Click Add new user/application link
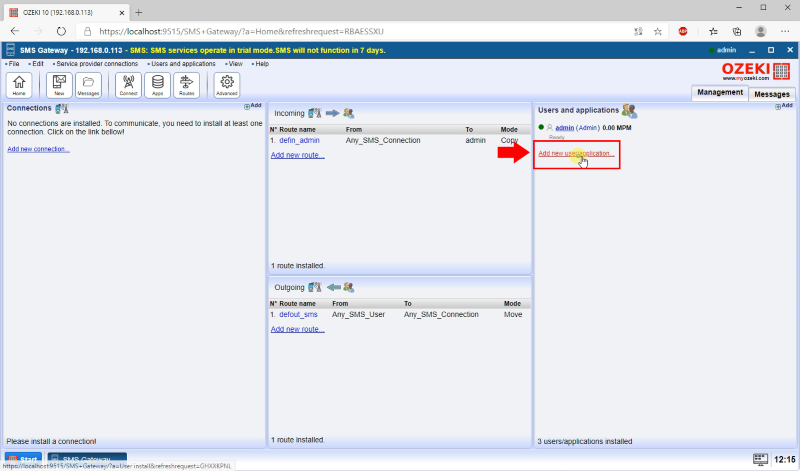800x471 pixels. coord(576,153)
